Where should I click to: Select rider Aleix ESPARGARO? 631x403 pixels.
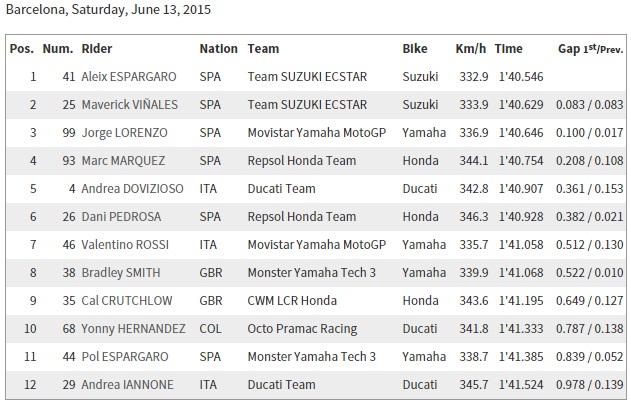(x=129, y=76)
